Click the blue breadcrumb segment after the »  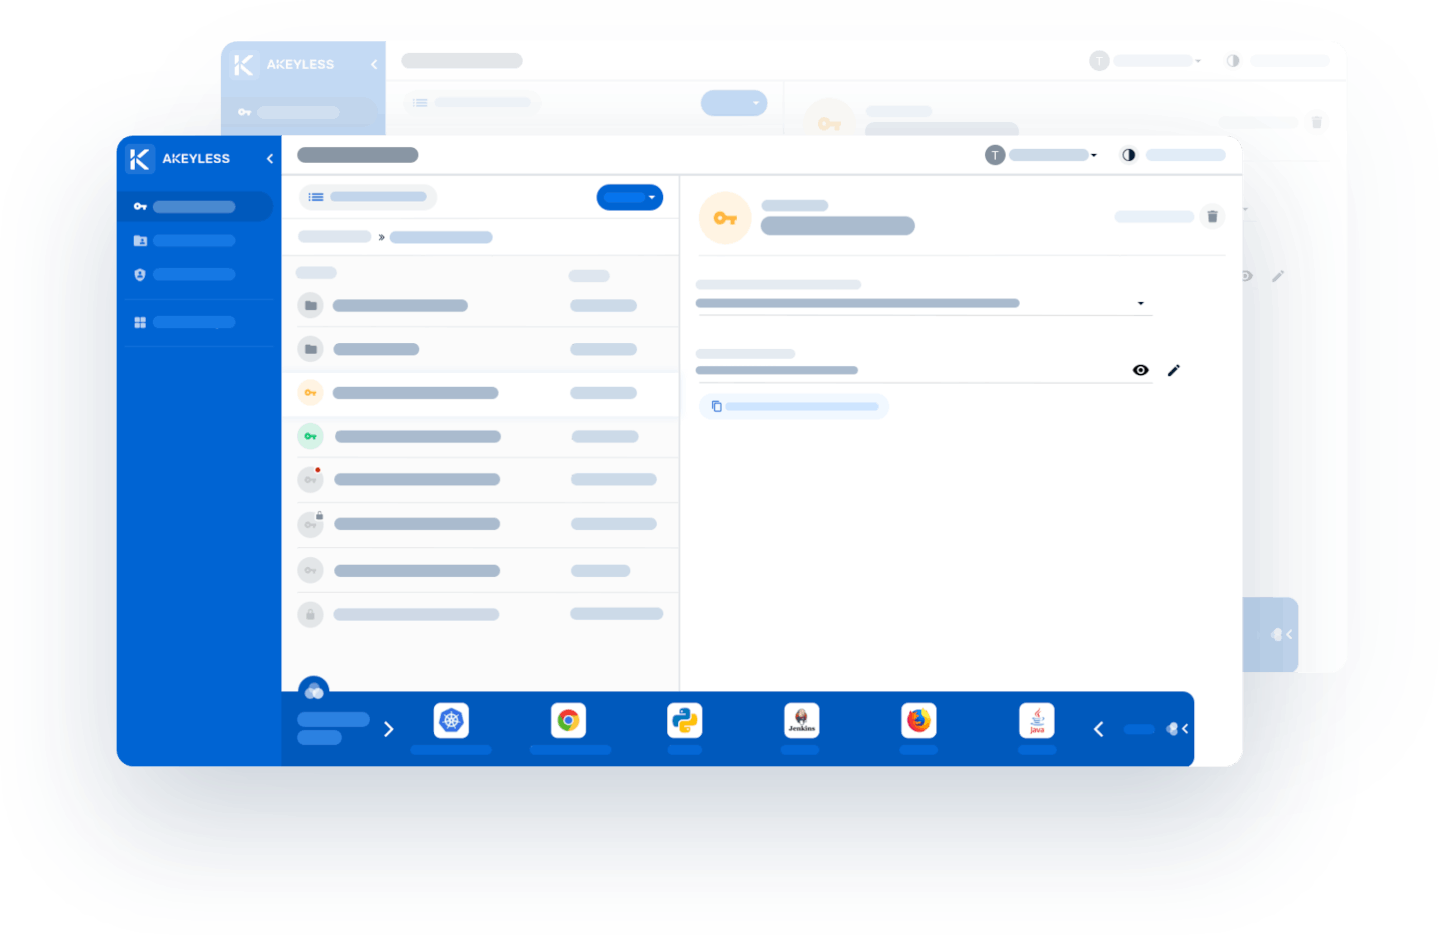click(x=441, y=237)
